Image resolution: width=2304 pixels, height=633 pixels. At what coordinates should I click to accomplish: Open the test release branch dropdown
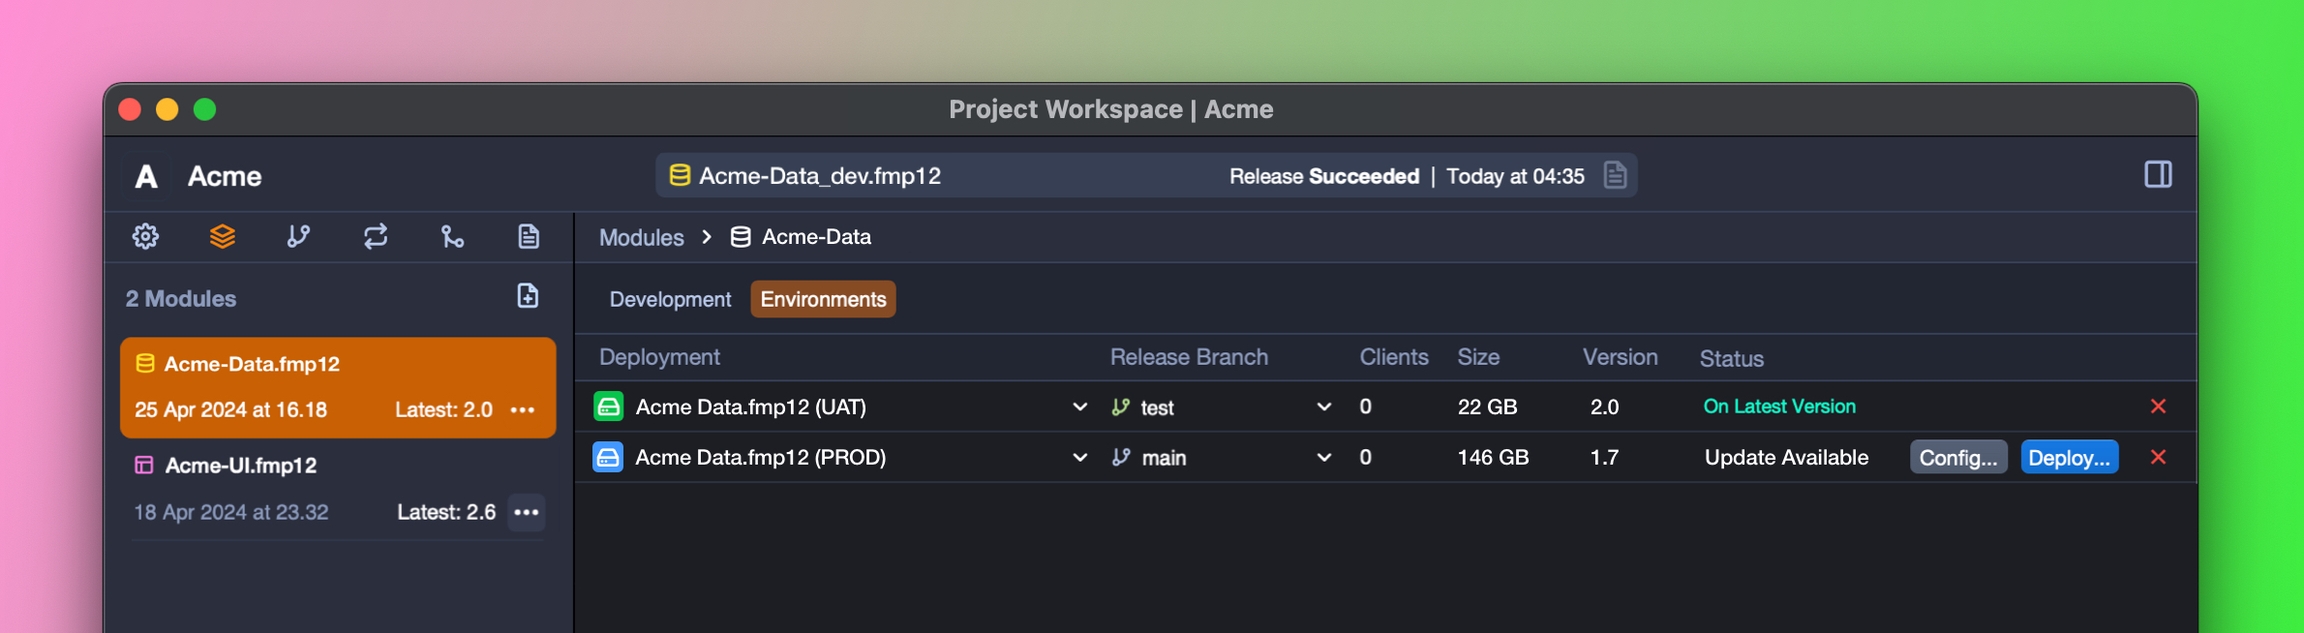[x=1323, y=407]
